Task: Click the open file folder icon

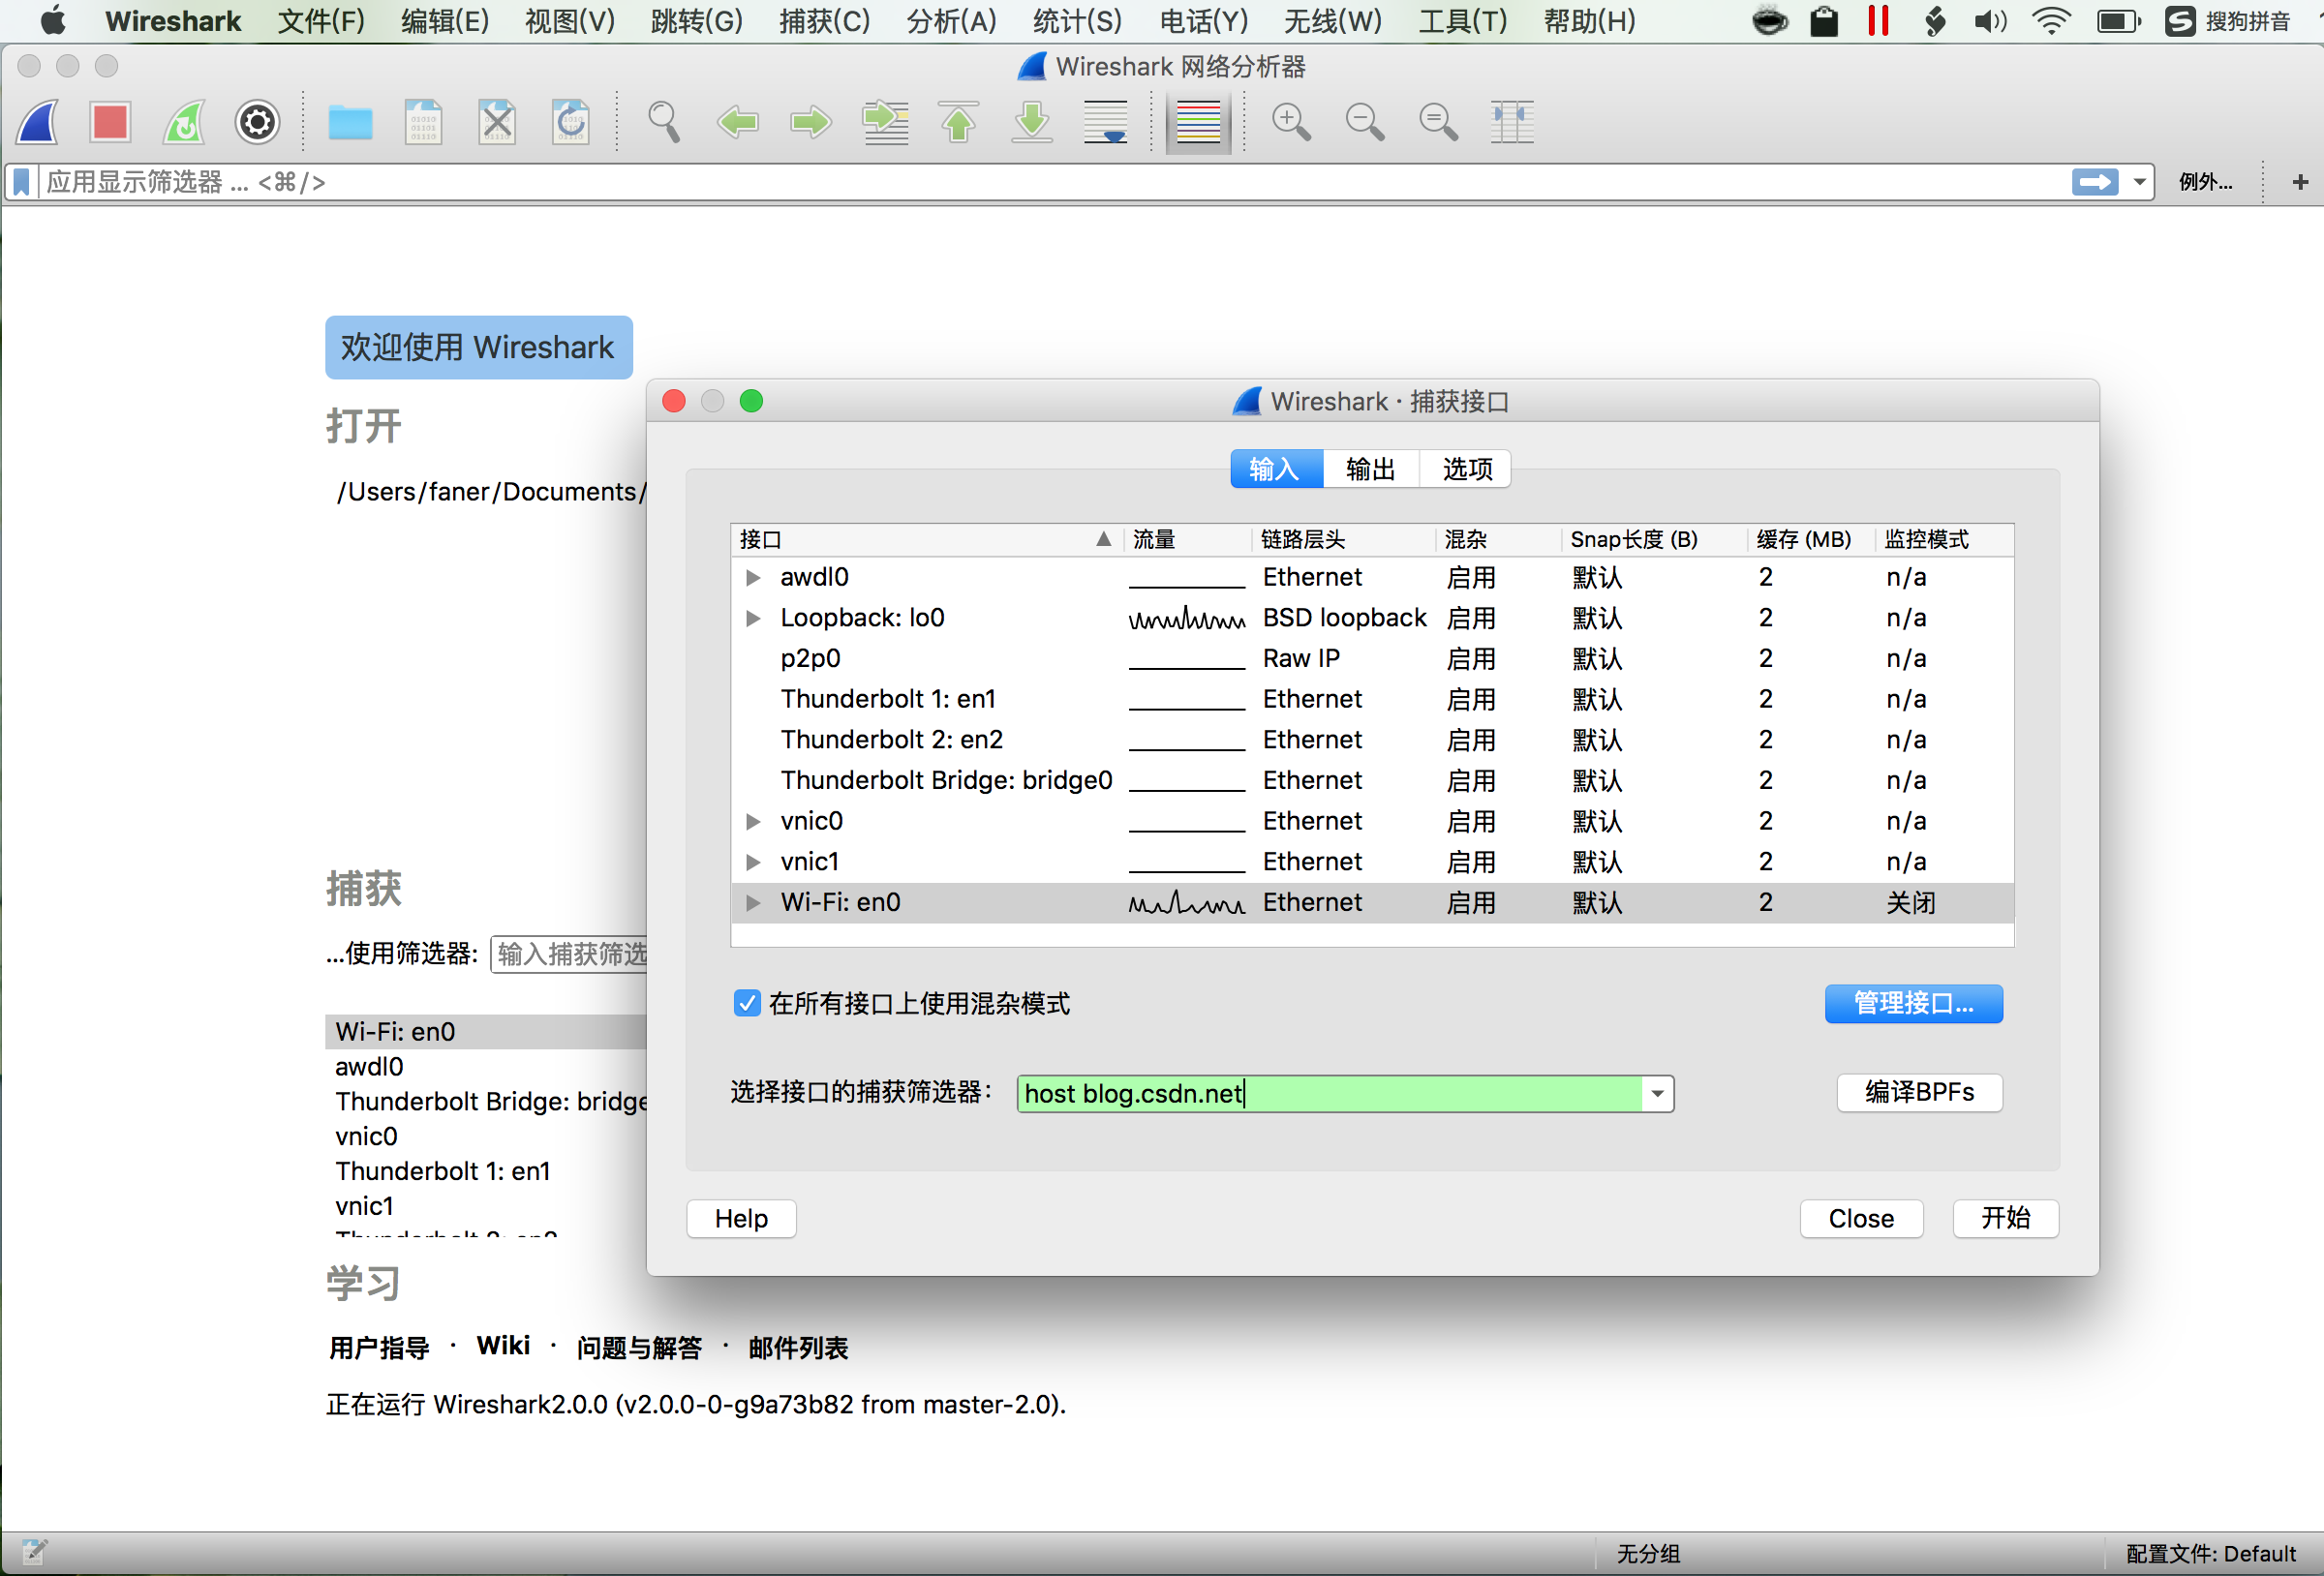Action: [350, 122]
